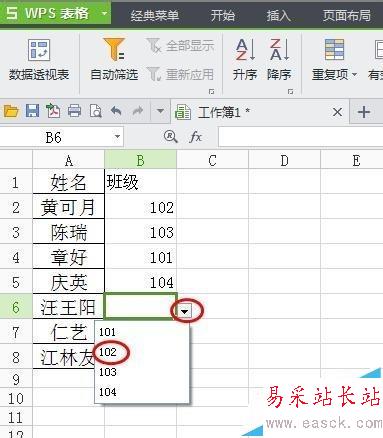Click the B6 cell dropdown arrow
This screenshot has width=383, height=438.
pyautogui.click(x=184, y=312)
